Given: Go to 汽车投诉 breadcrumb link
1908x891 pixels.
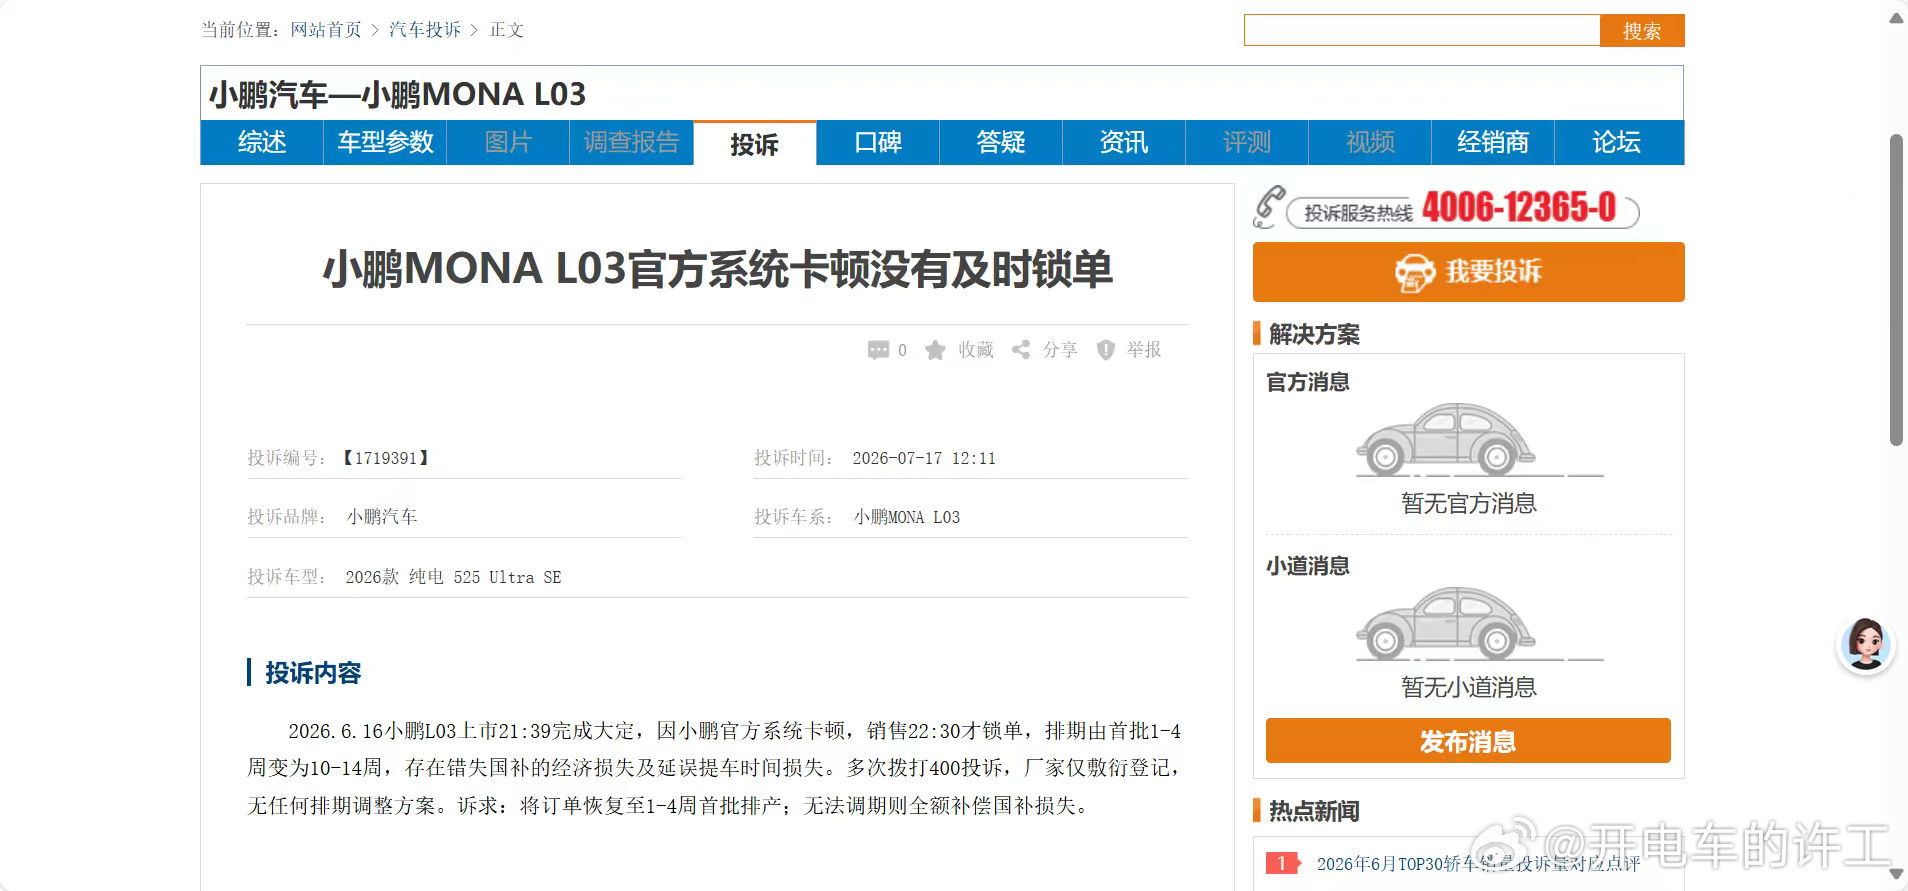Looking at the screenshot, I should click(425, 30).
